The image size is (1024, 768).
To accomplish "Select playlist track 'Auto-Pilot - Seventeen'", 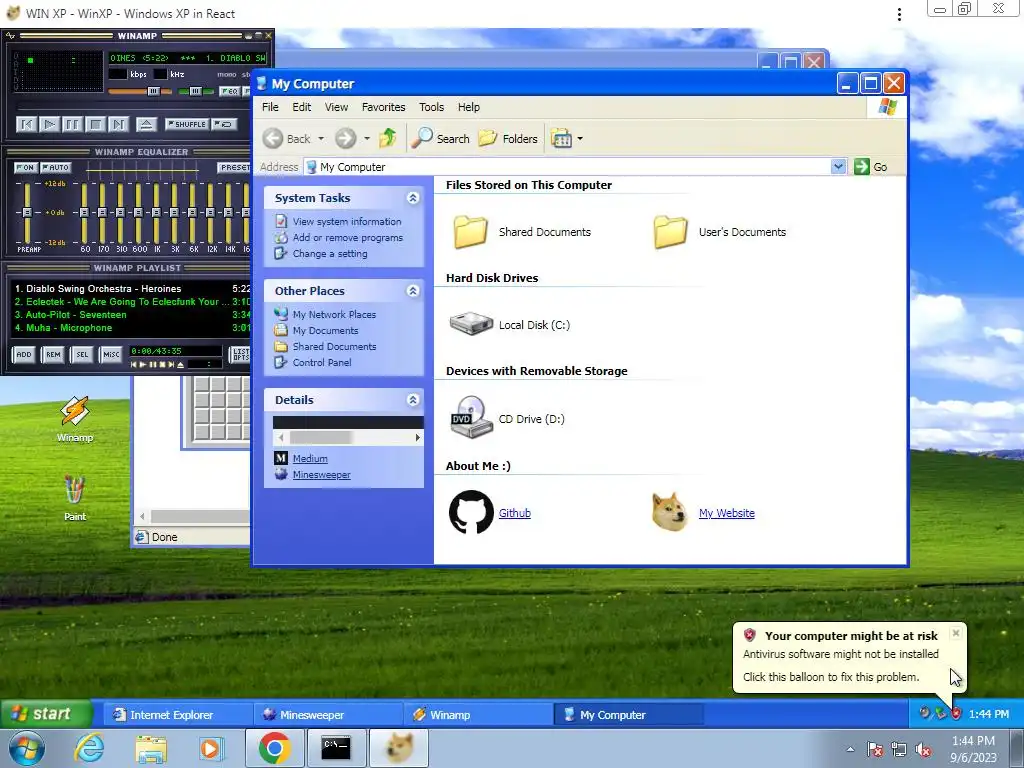I will [133, 315].
